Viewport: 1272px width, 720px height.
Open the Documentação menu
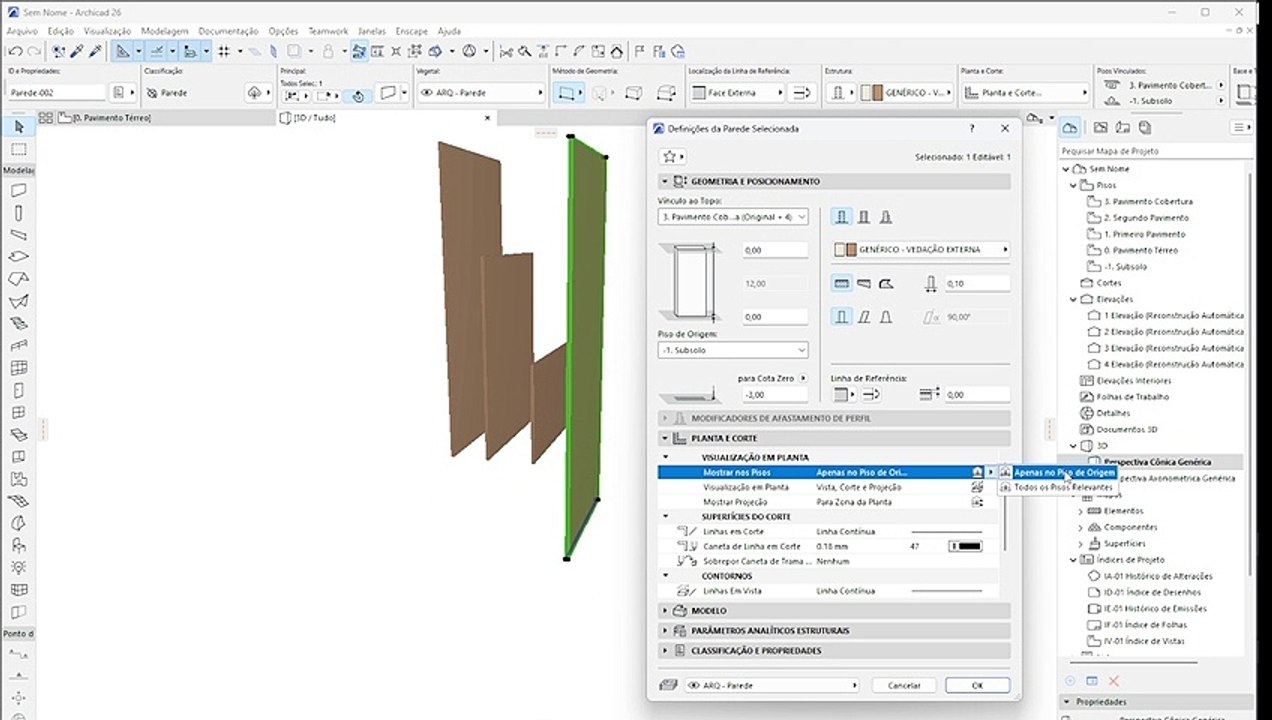pos(228,31)
